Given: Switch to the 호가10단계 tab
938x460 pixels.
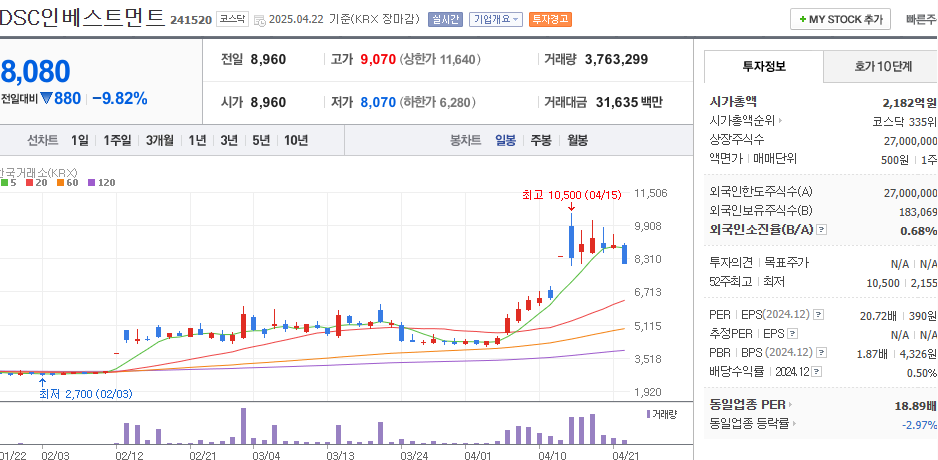Looking at the screenshot, I should coord(881,66).
